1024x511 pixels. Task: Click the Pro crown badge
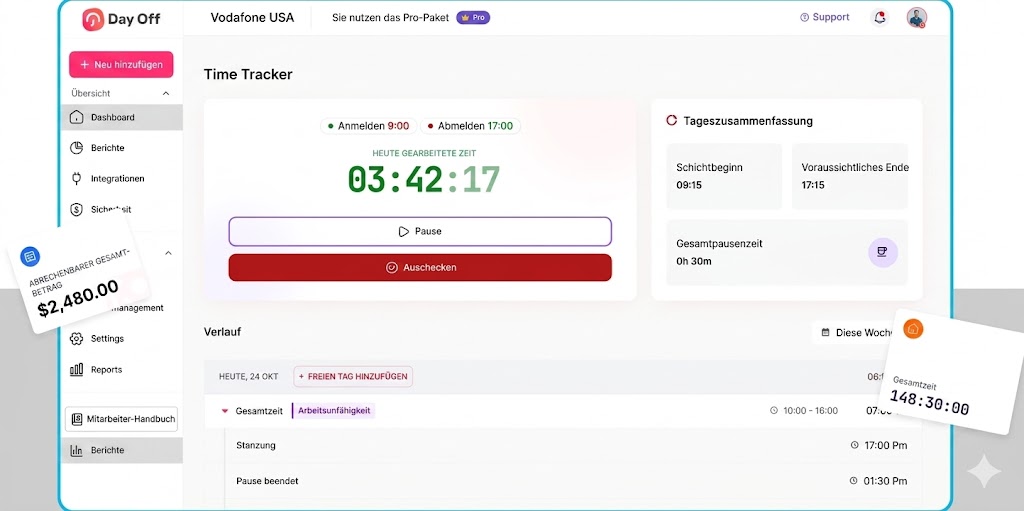pos(473,18)
